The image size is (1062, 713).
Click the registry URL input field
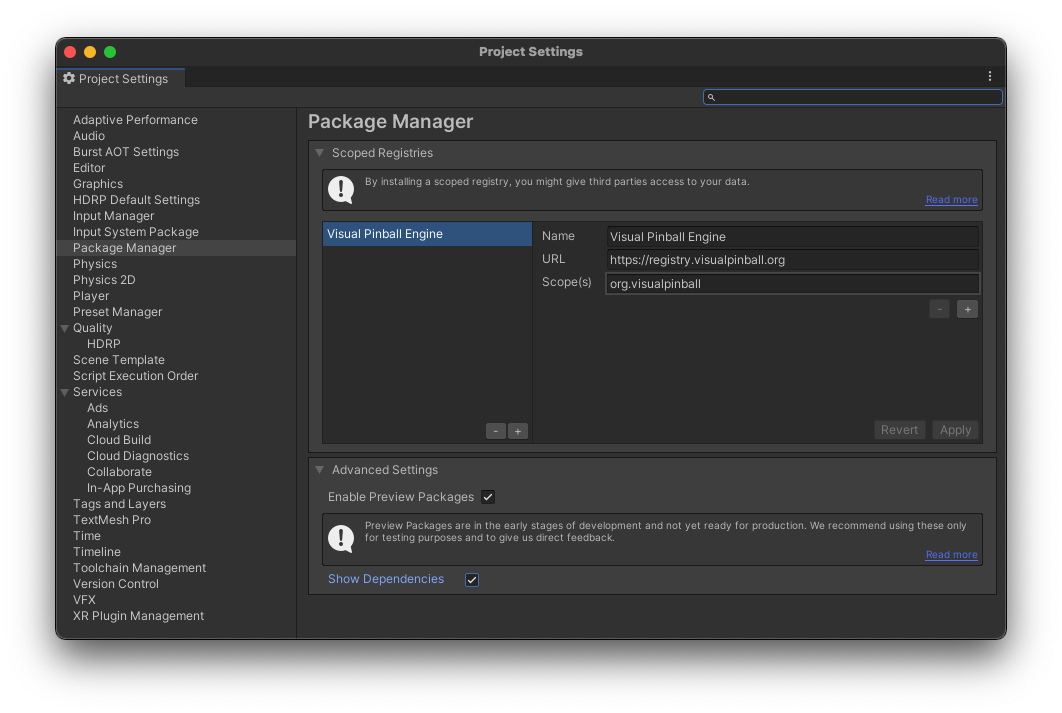pos(792,260)
